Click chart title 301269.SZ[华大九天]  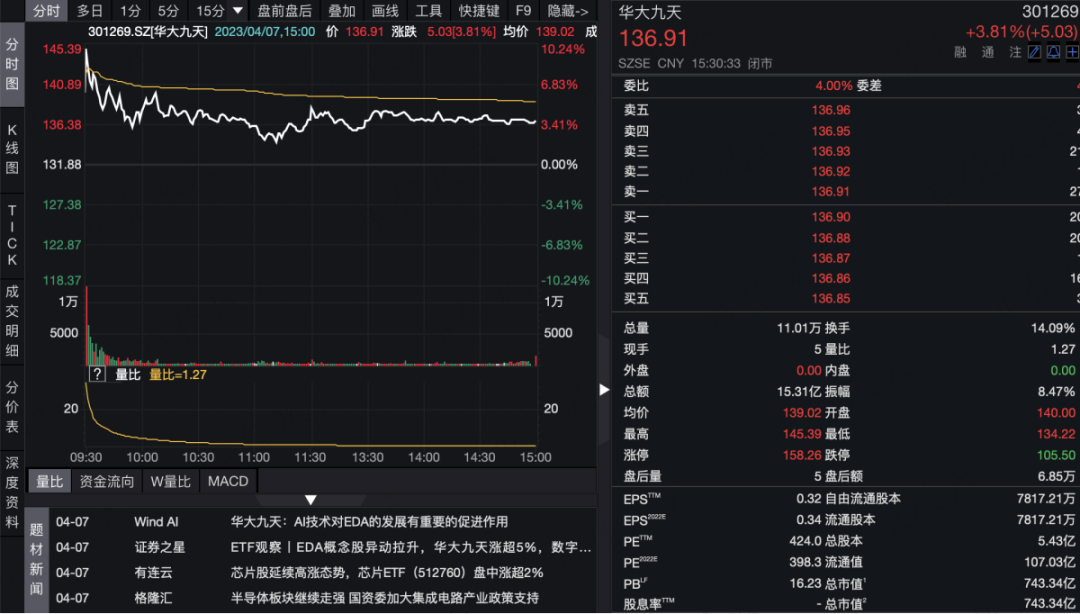click(x=147, y=32)
